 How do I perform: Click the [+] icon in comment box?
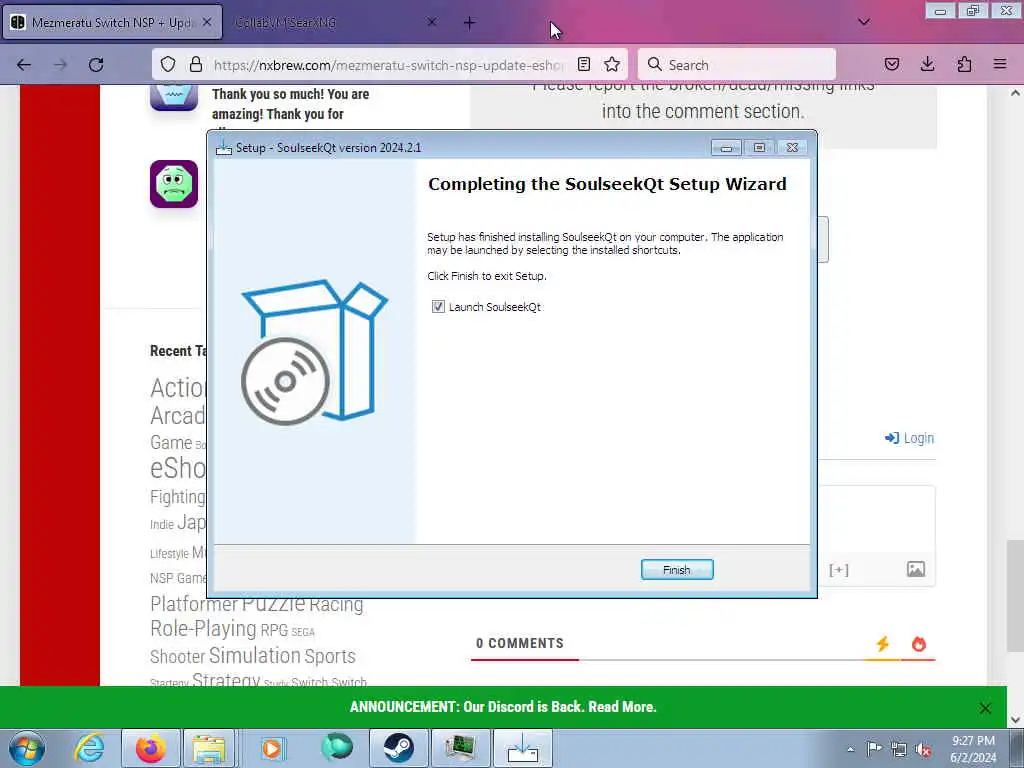pos(839,569)
